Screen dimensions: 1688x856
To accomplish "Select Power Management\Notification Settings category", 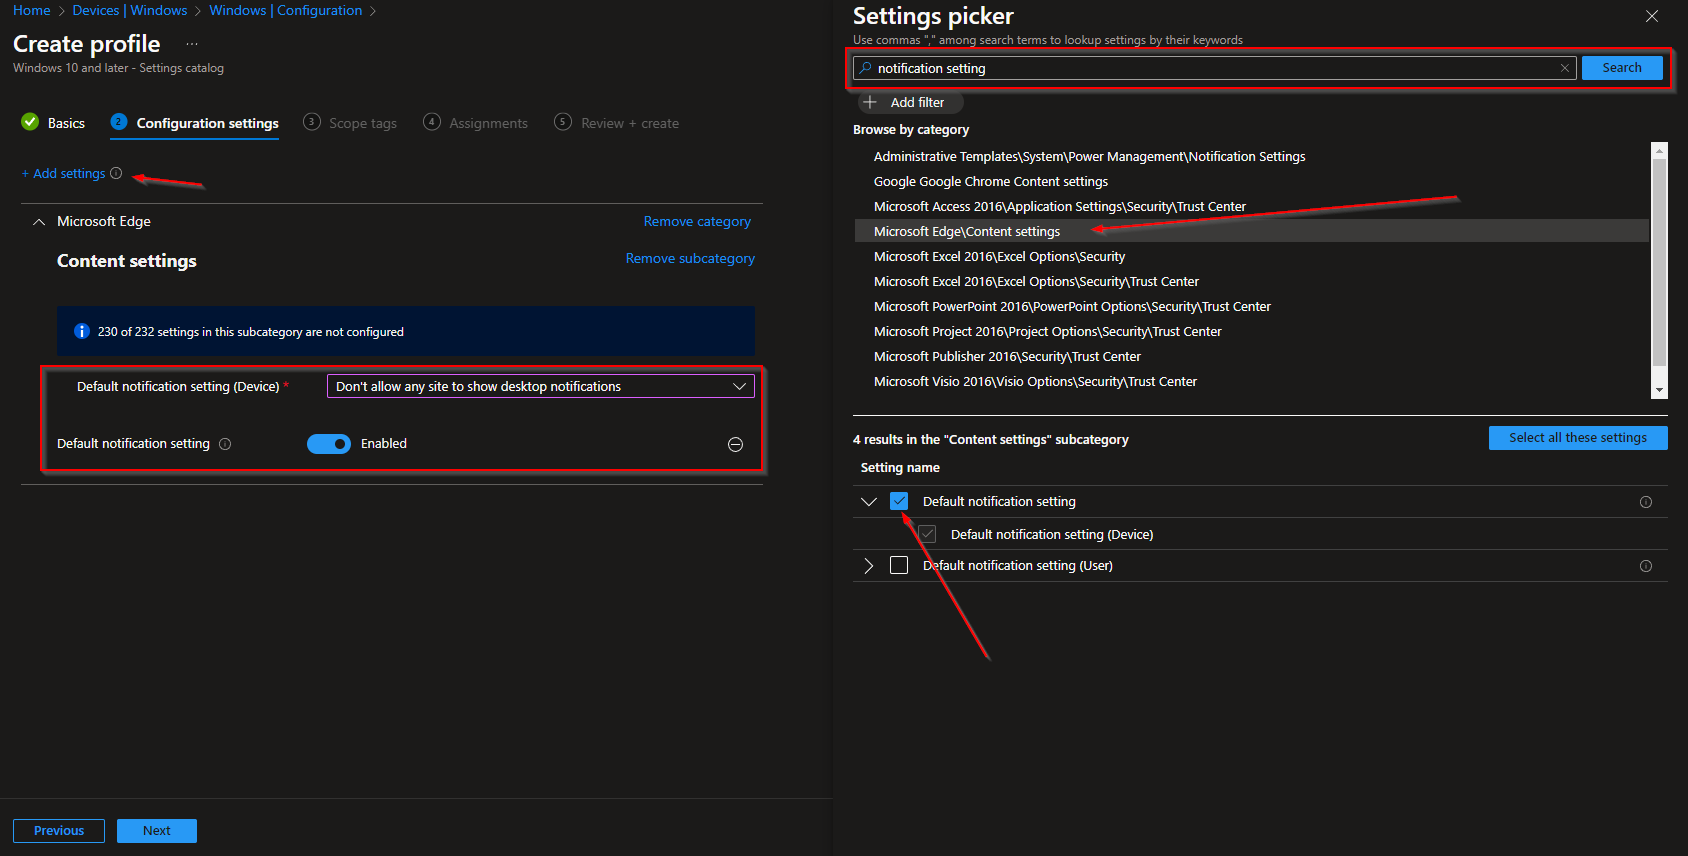I will point(1252,157).
